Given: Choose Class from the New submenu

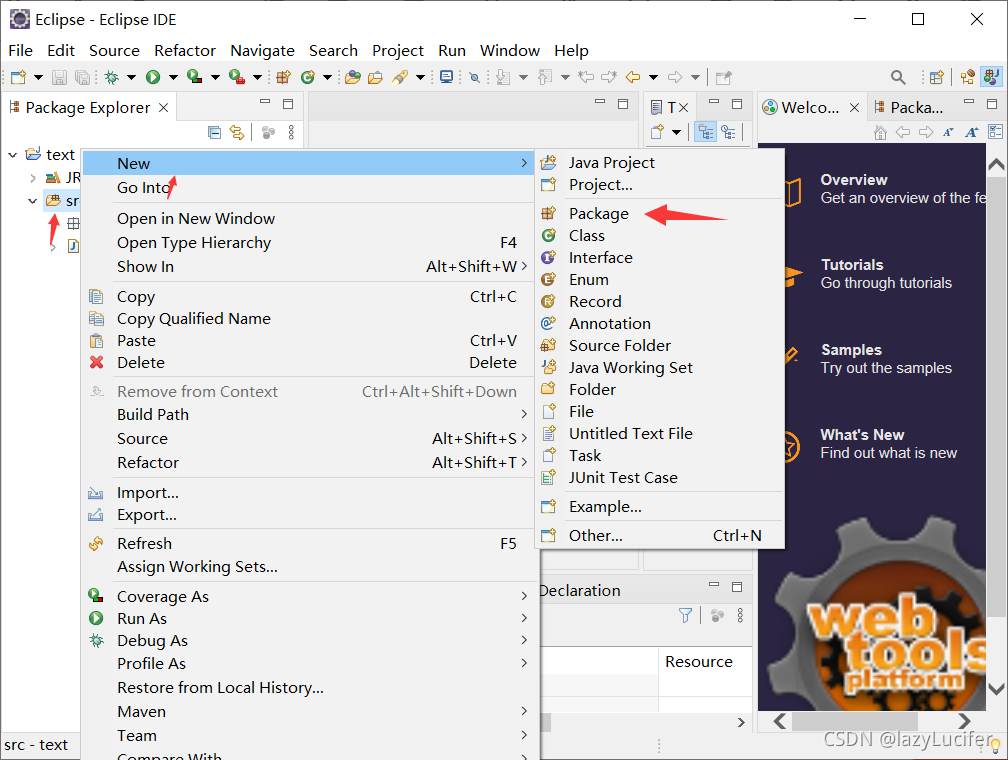Looking at the screenshot, I should tap(660, 235).
